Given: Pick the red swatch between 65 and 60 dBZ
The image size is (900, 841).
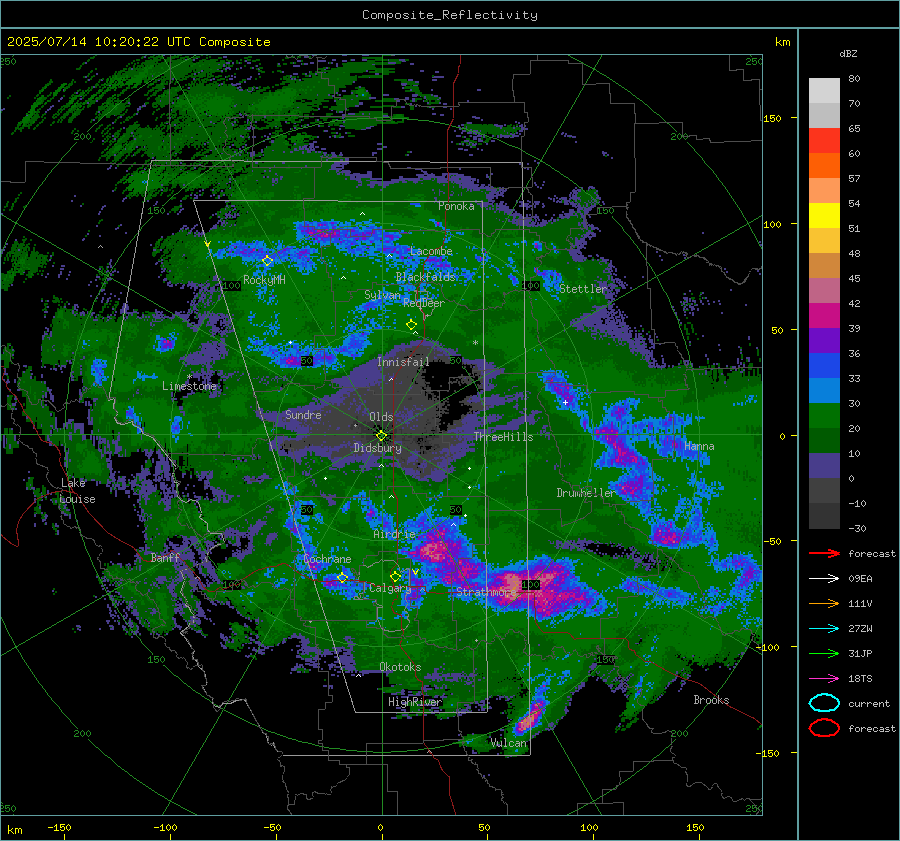Looking at the screenshot, I should [x=824, y=141].
